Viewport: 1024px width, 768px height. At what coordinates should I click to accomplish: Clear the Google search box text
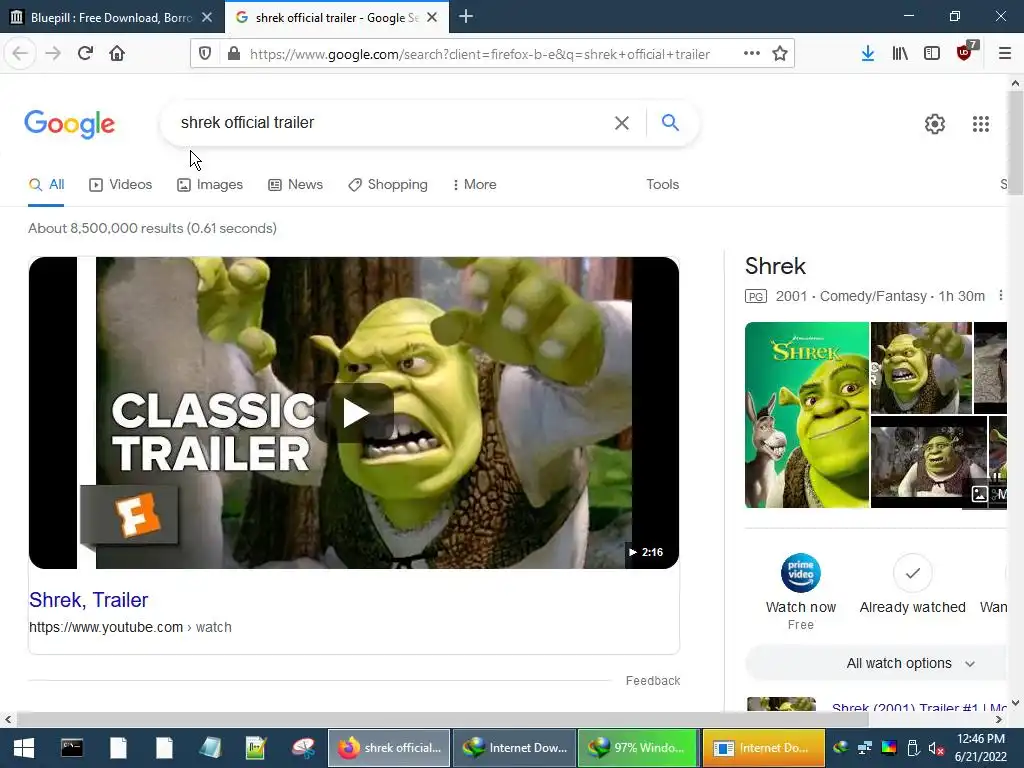coord(622,123)
